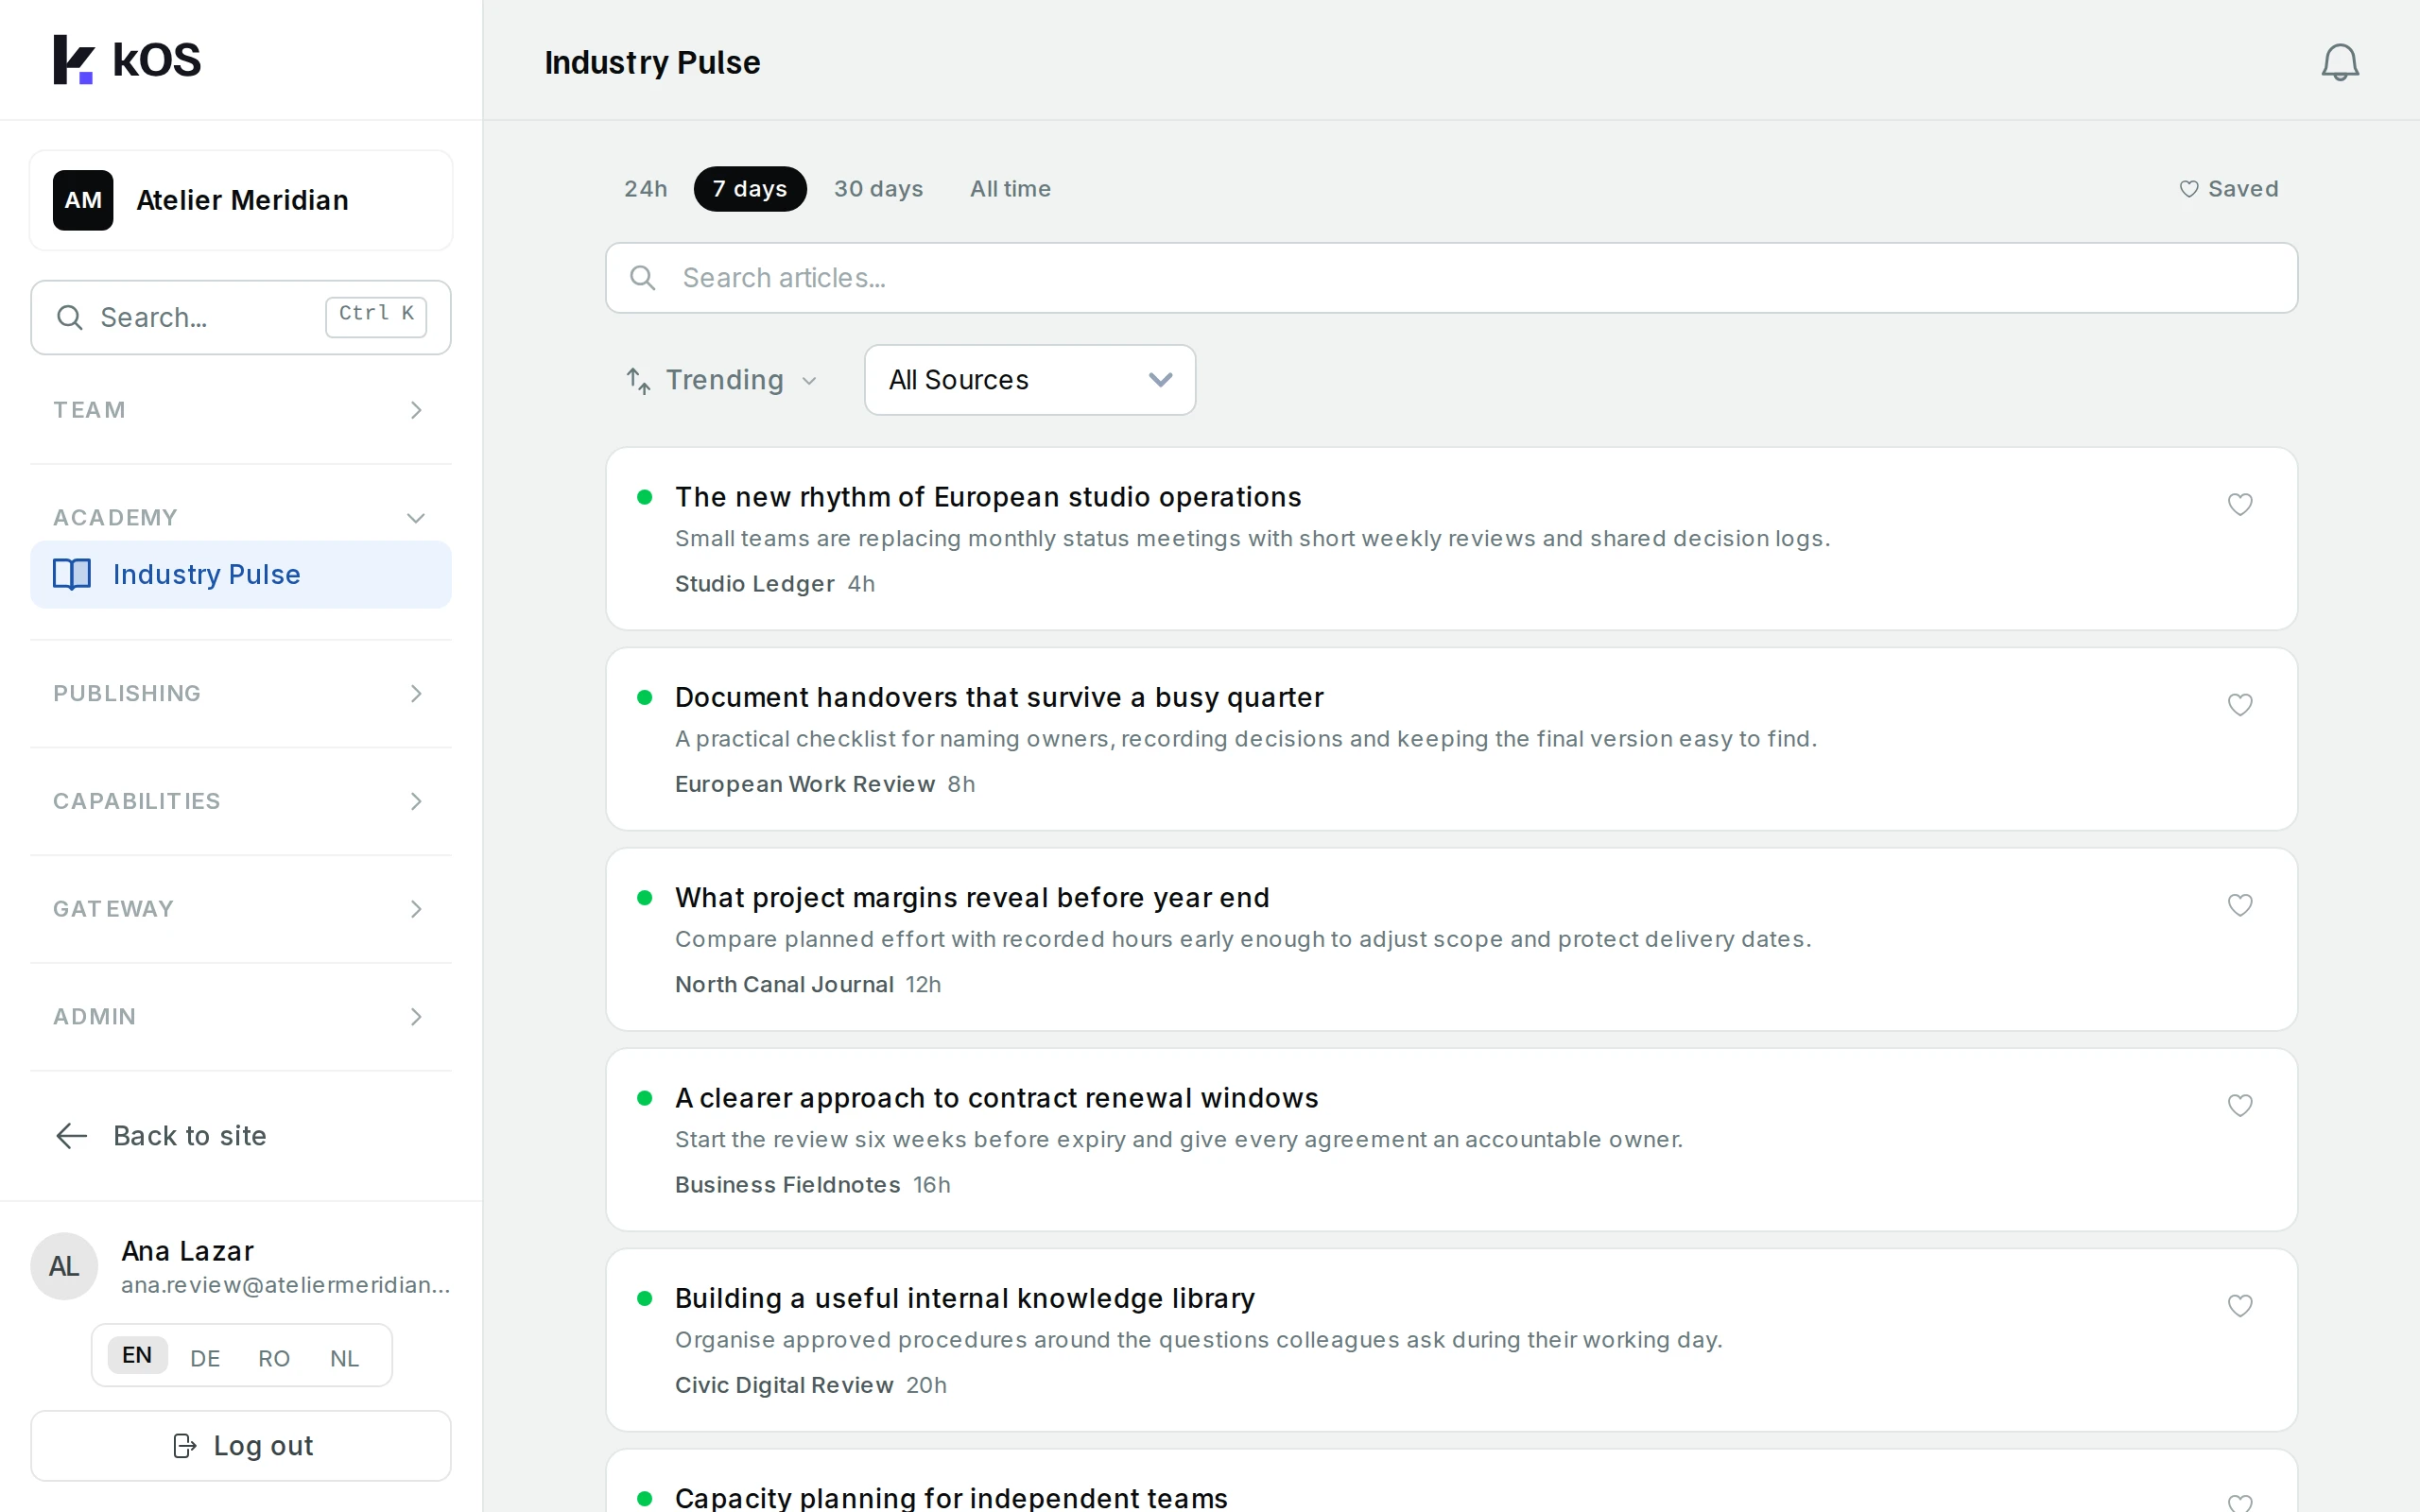This screenshot has height=1512, width=2420.
Task: Select the 24h time range
Action: pos(646,189)
